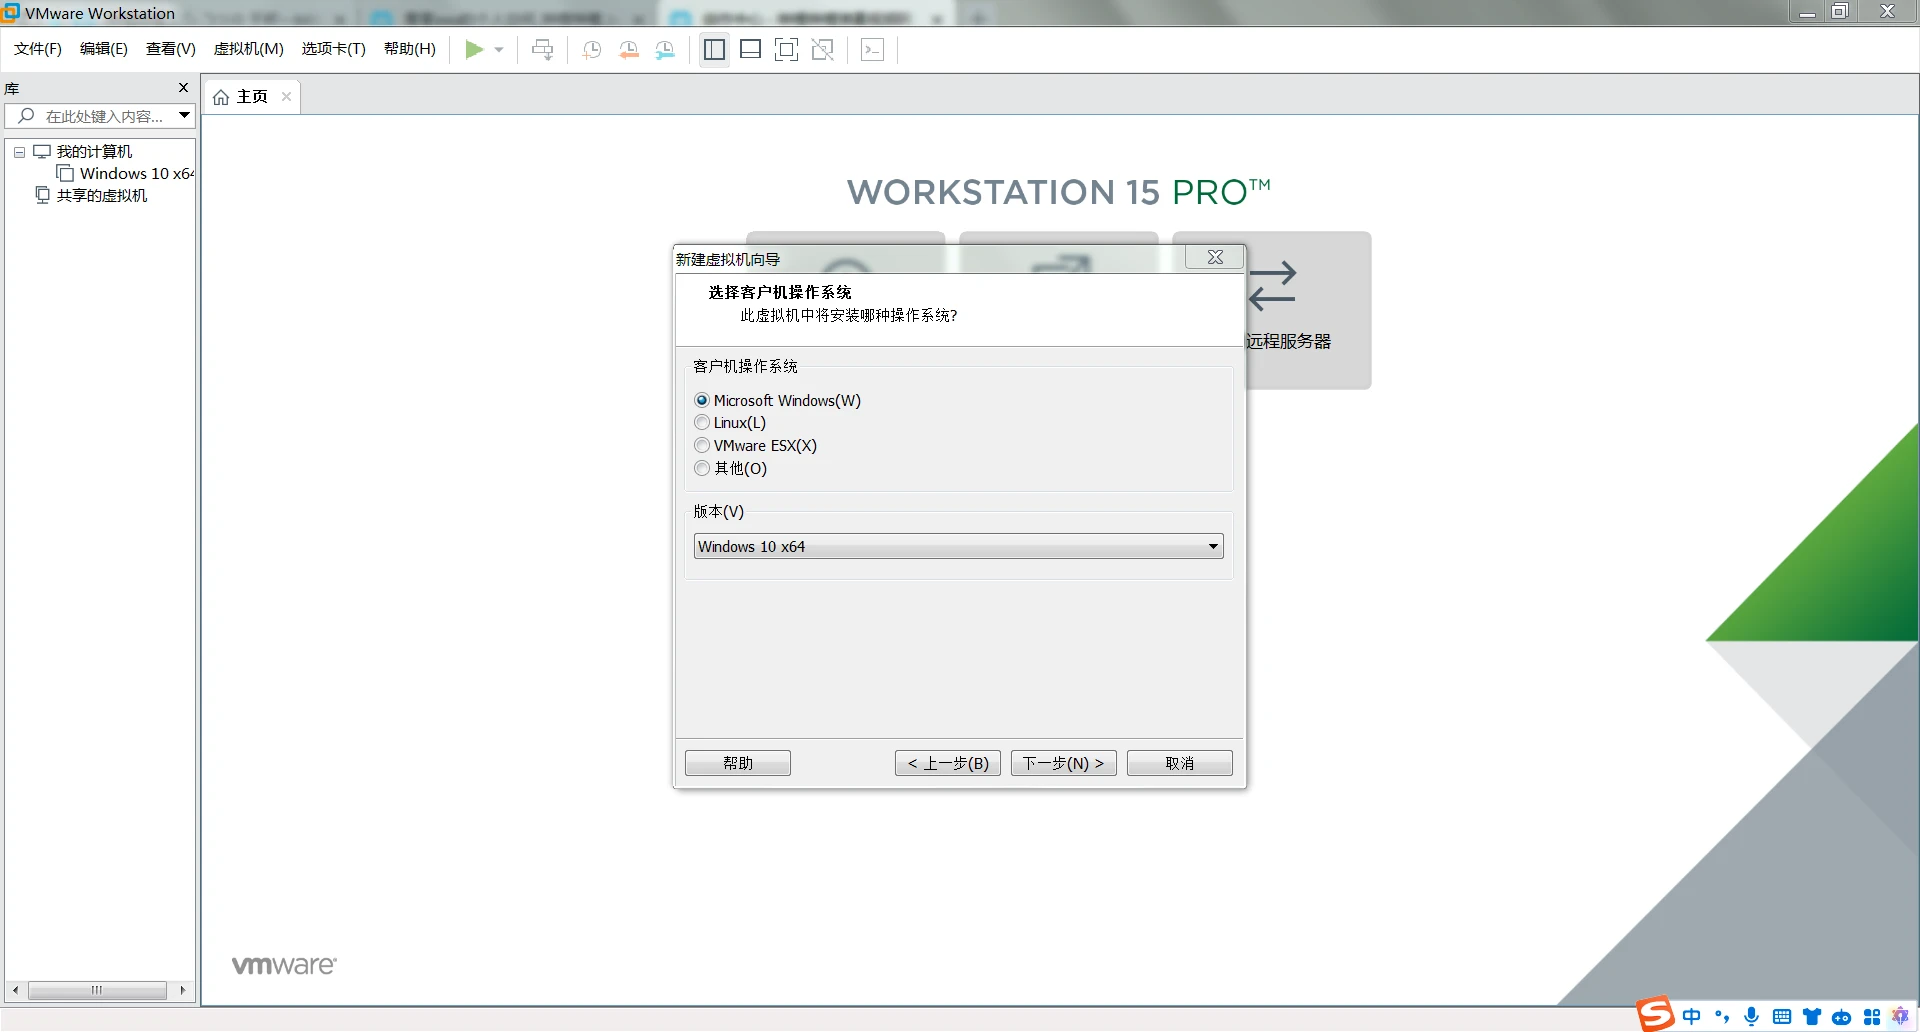Select the Microsoft Windows(W) radio button

tap(702, 401)
